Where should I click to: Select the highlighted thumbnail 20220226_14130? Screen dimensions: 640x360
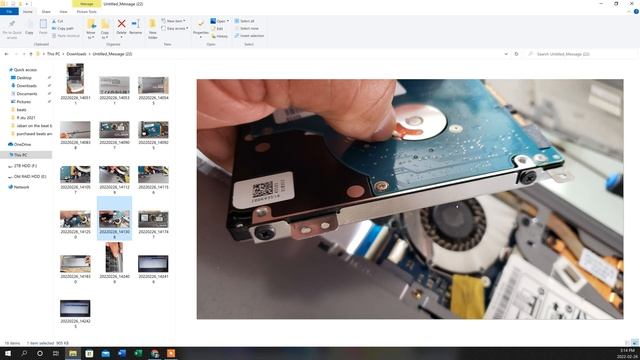click(x=114, y=219)
